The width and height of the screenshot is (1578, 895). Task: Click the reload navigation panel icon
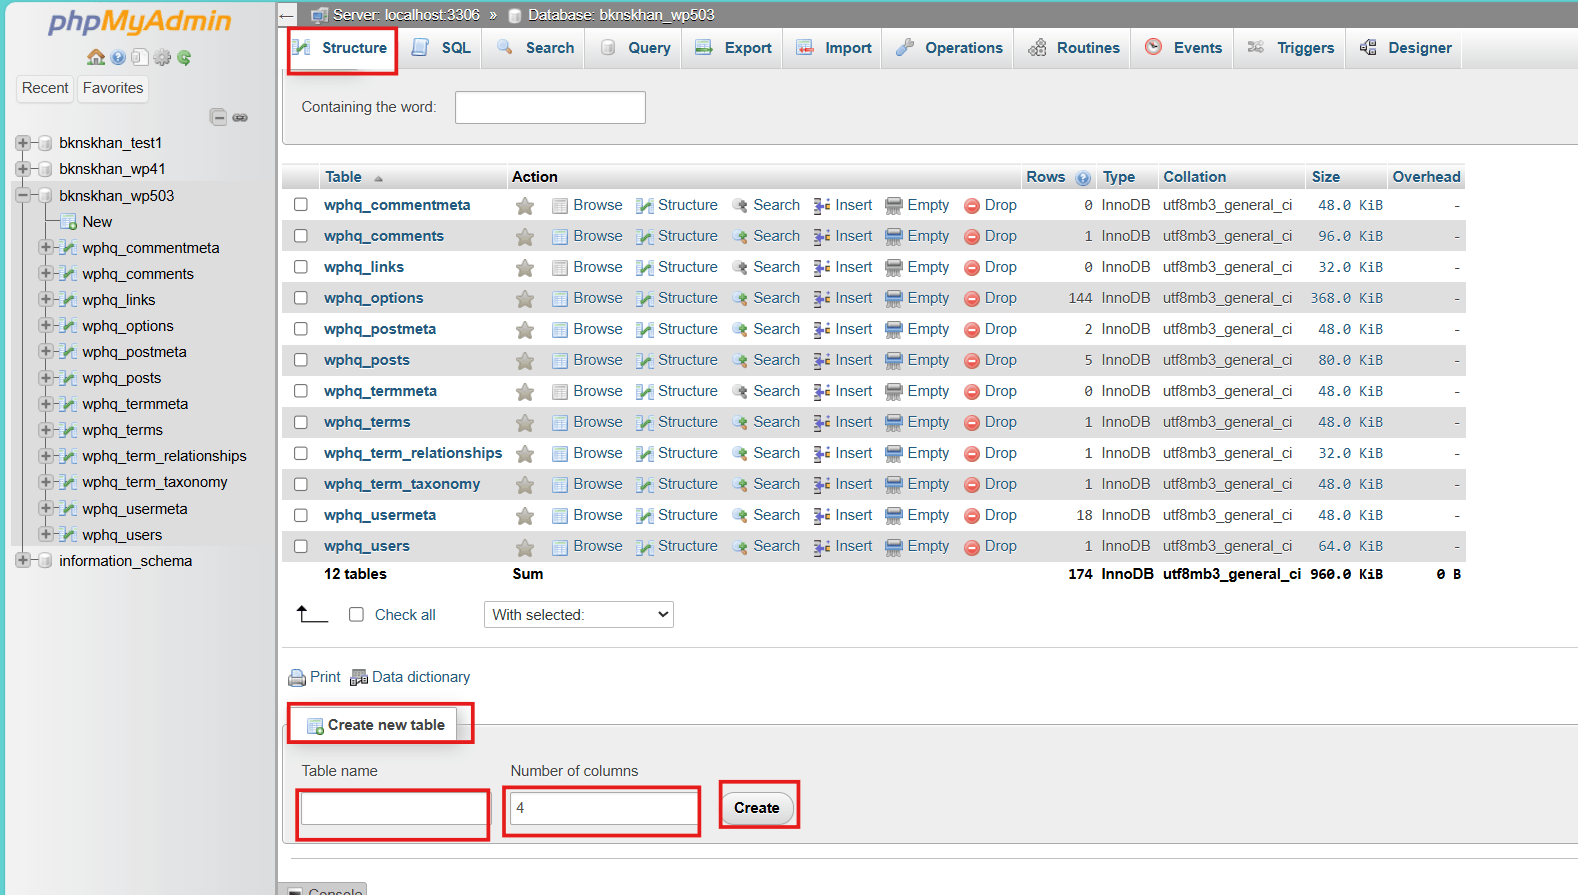(x=184, y=58)
